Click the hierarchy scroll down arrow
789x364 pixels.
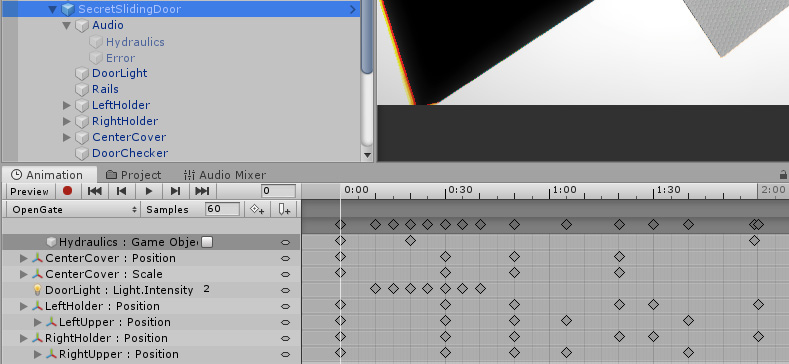[x=367, y=156]
